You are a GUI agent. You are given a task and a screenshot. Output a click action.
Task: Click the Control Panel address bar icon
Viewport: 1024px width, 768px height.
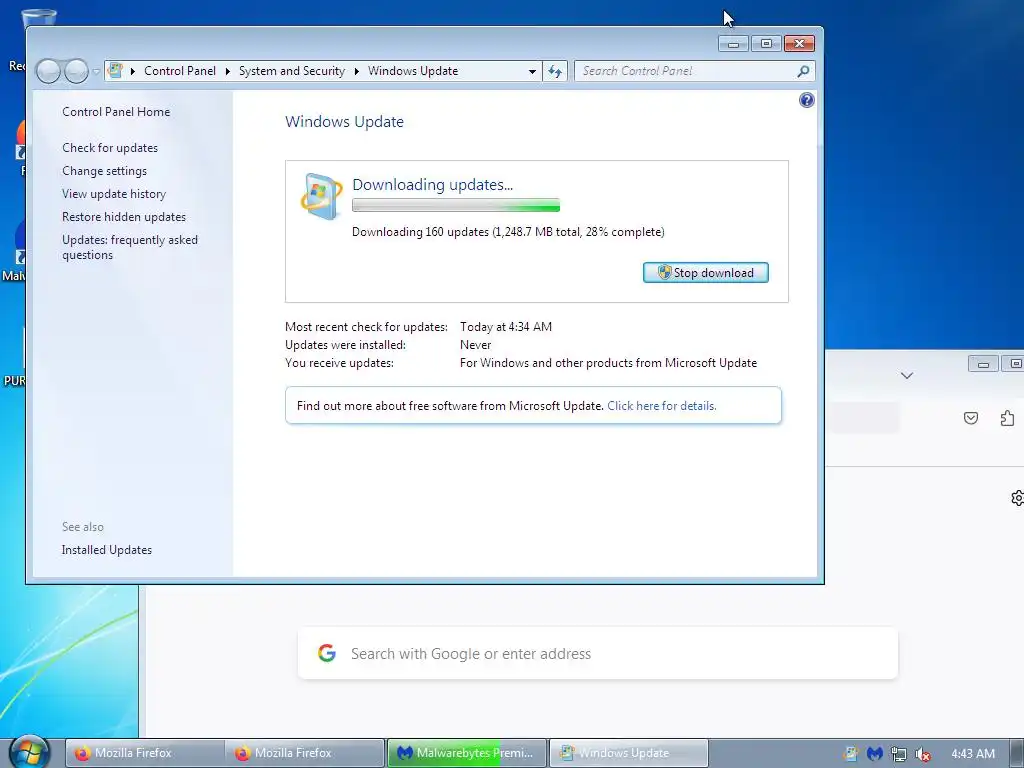point(115,71)
